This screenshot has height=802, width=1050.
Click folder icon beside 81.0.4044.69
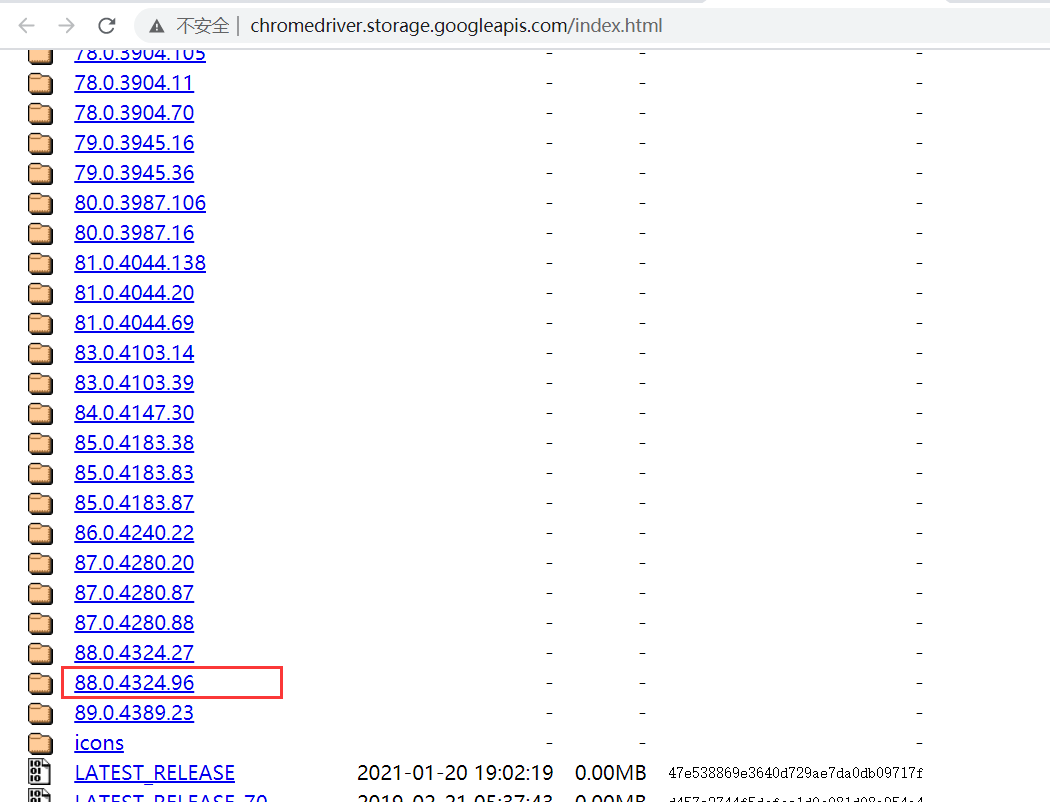[40, 323]
